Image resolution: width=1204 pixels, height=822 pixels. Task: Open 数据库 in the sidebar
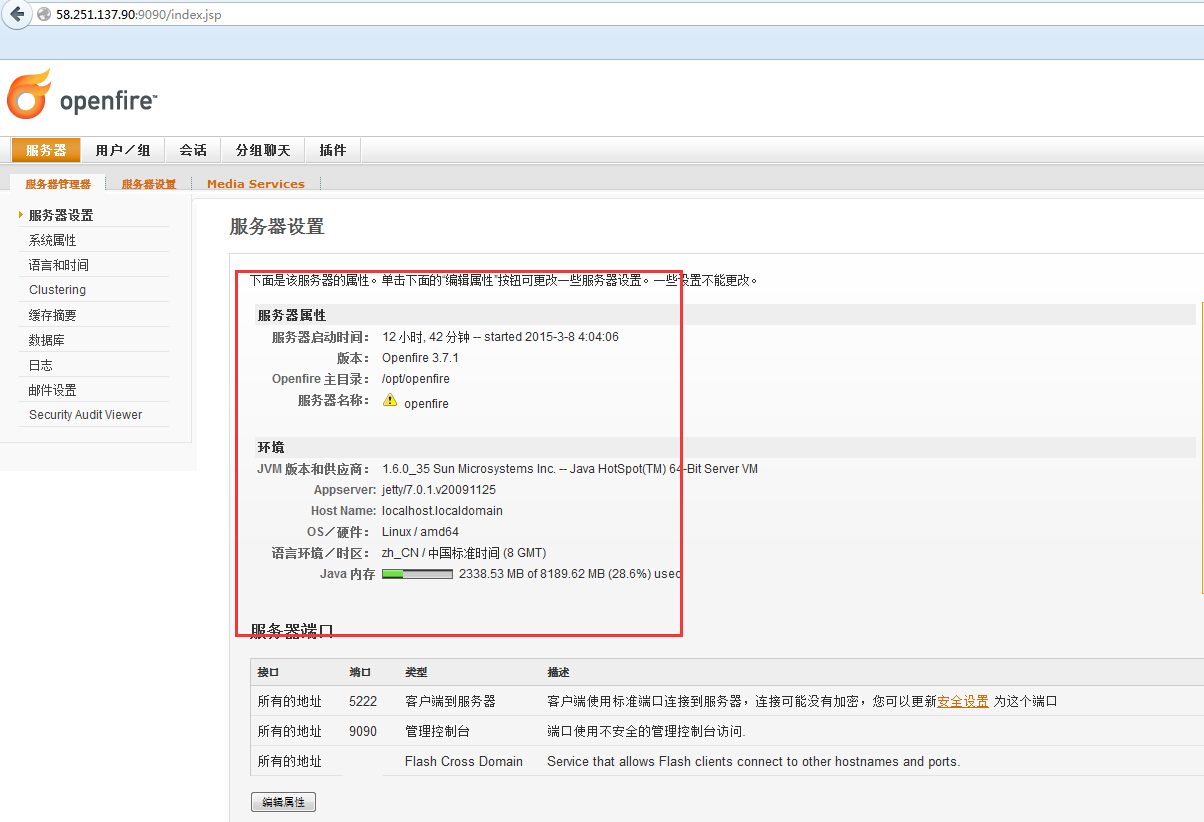pos(47,340)
